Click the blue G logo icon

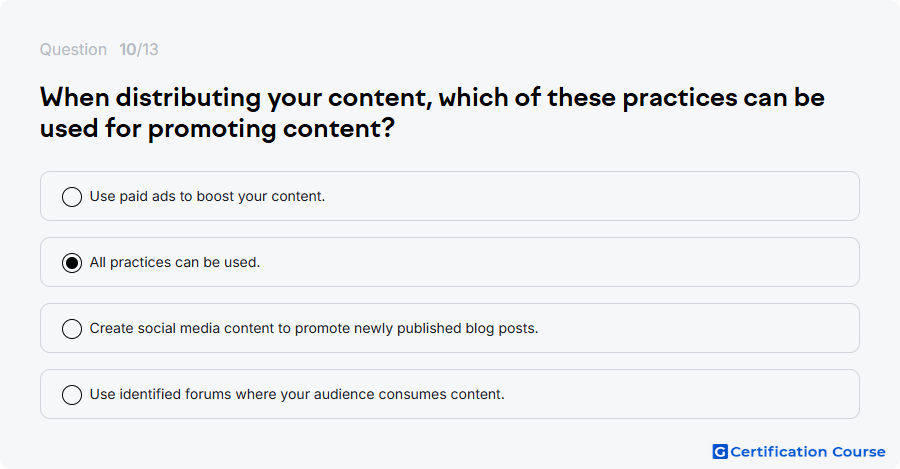coord(720,452)
